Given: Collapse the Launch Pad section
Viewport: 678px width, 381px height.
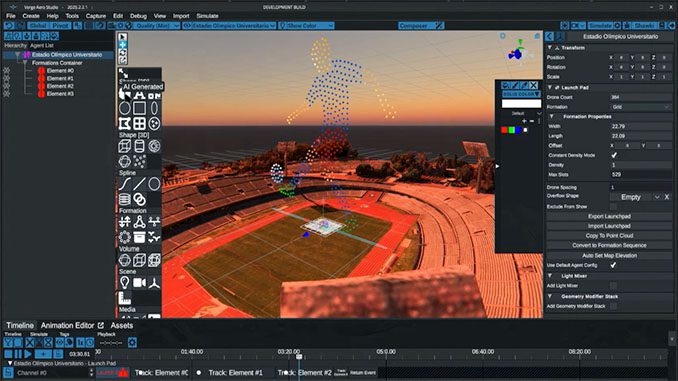Looking at the screenshot, I should pyautogui.click(x=550, y=87).
